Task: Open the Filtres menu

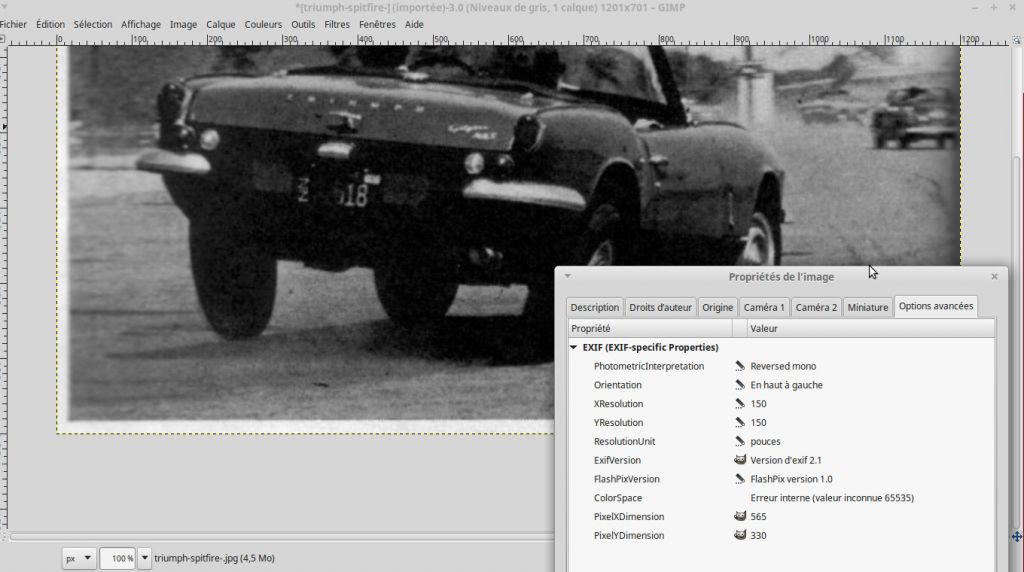Action: [x=336, y=24]
